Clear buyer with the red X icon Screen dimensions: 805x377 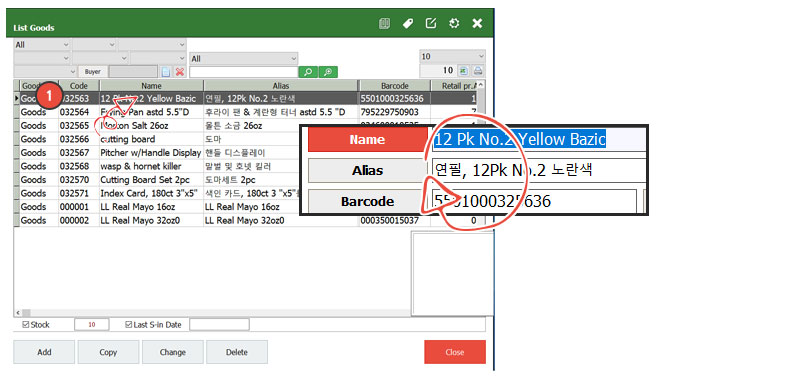[x=180, y=72]
